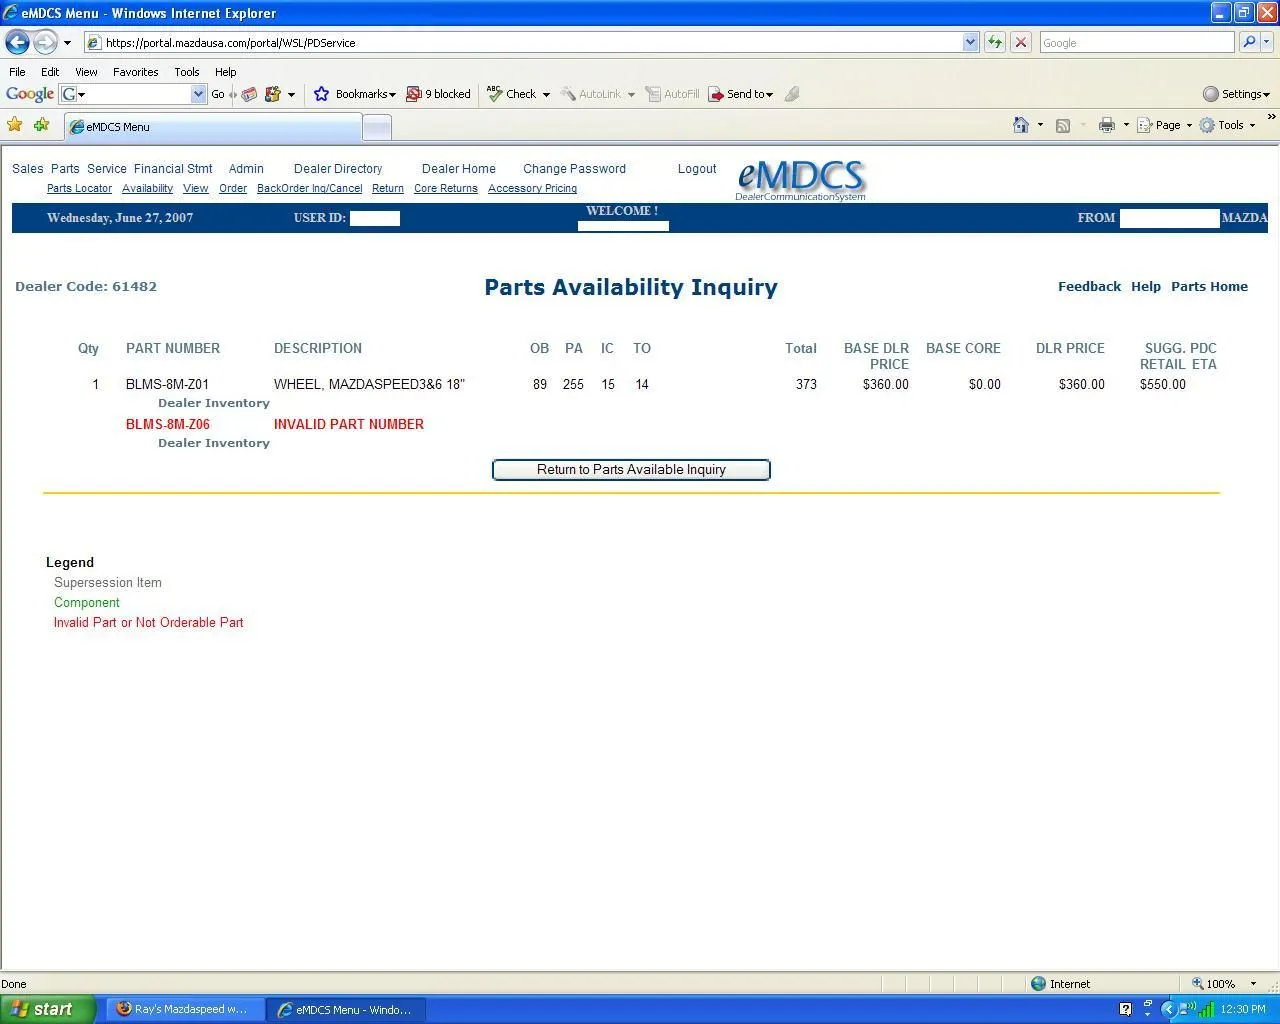Open the Page command menu

pos(1164,125)
